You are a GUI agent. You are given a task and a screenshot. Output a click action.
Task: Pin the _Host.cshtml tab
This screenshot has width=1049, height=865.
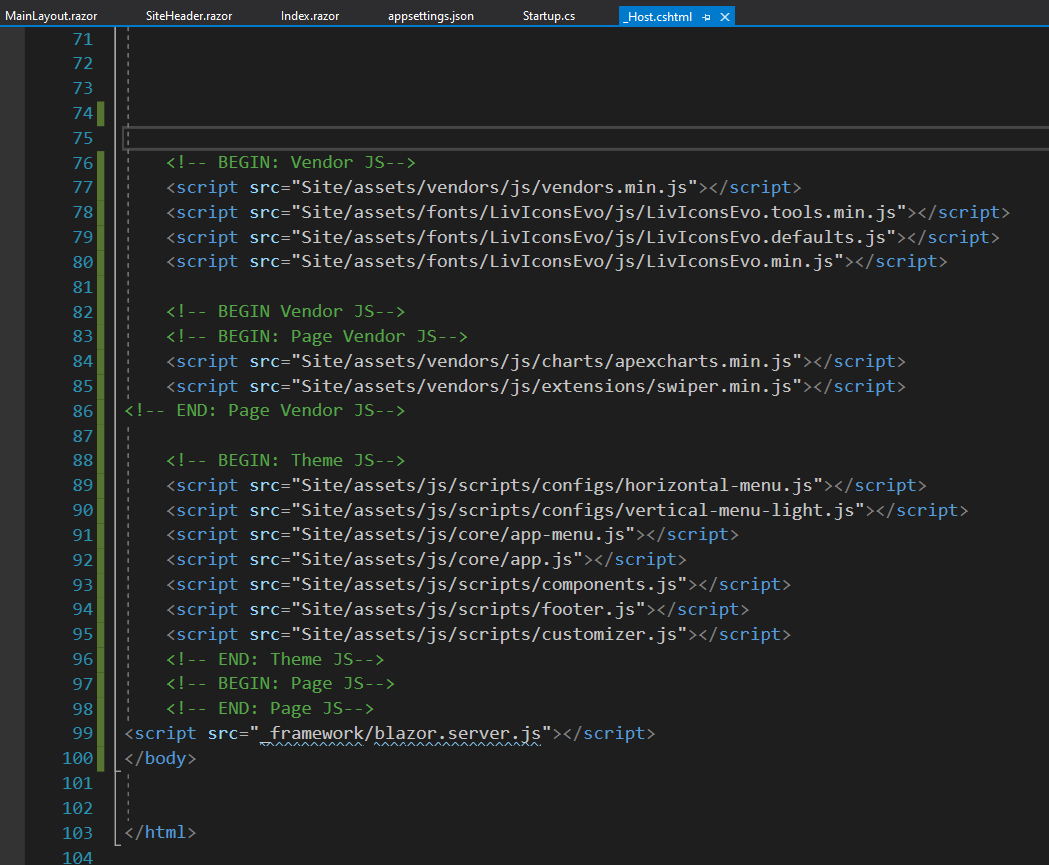(707, 17)
